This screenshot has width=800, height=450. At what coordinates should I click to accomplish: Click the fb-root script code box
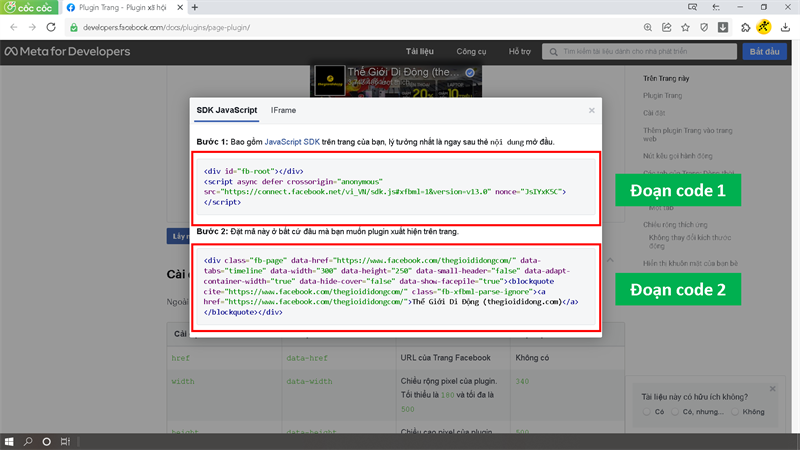point(396,187)
